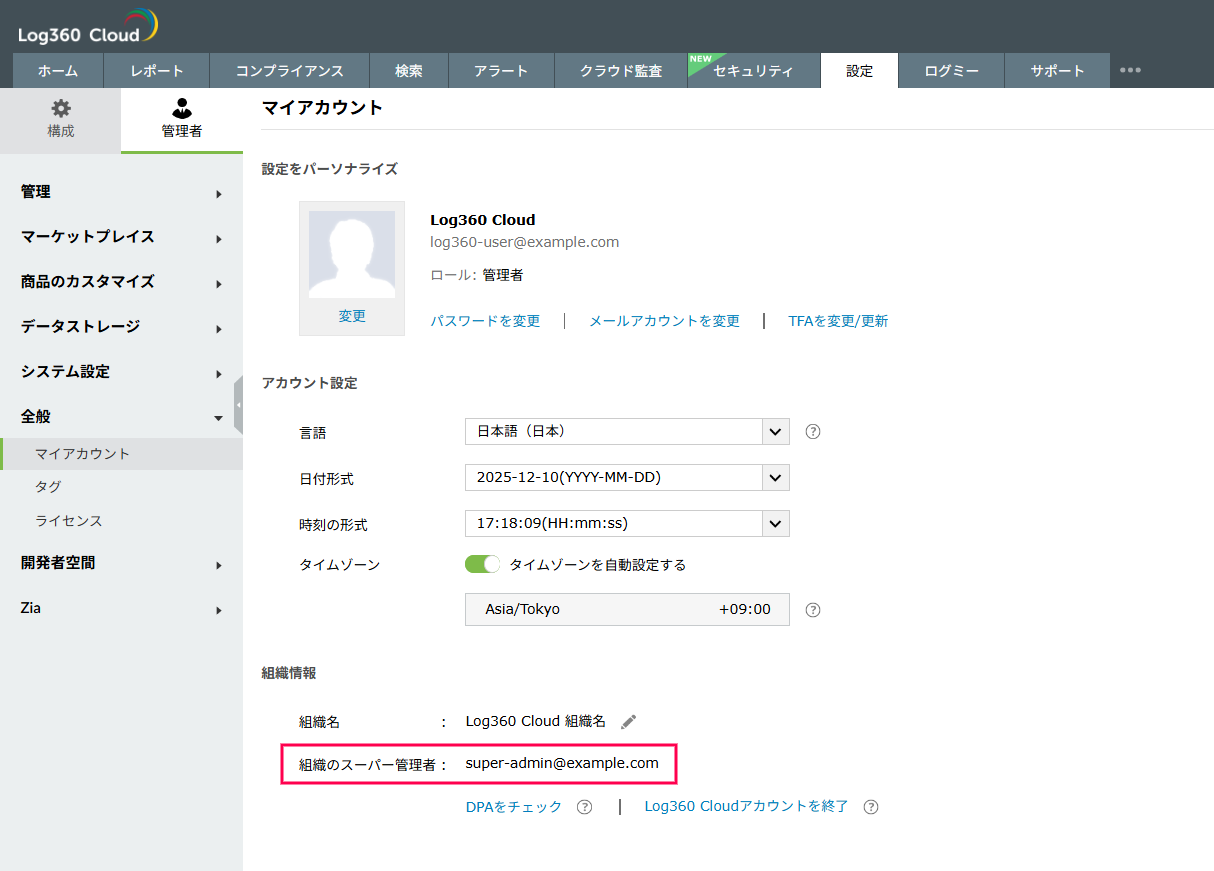Click the TFAを変更/更新 link
1214x871 pixels.
point(838,321)
